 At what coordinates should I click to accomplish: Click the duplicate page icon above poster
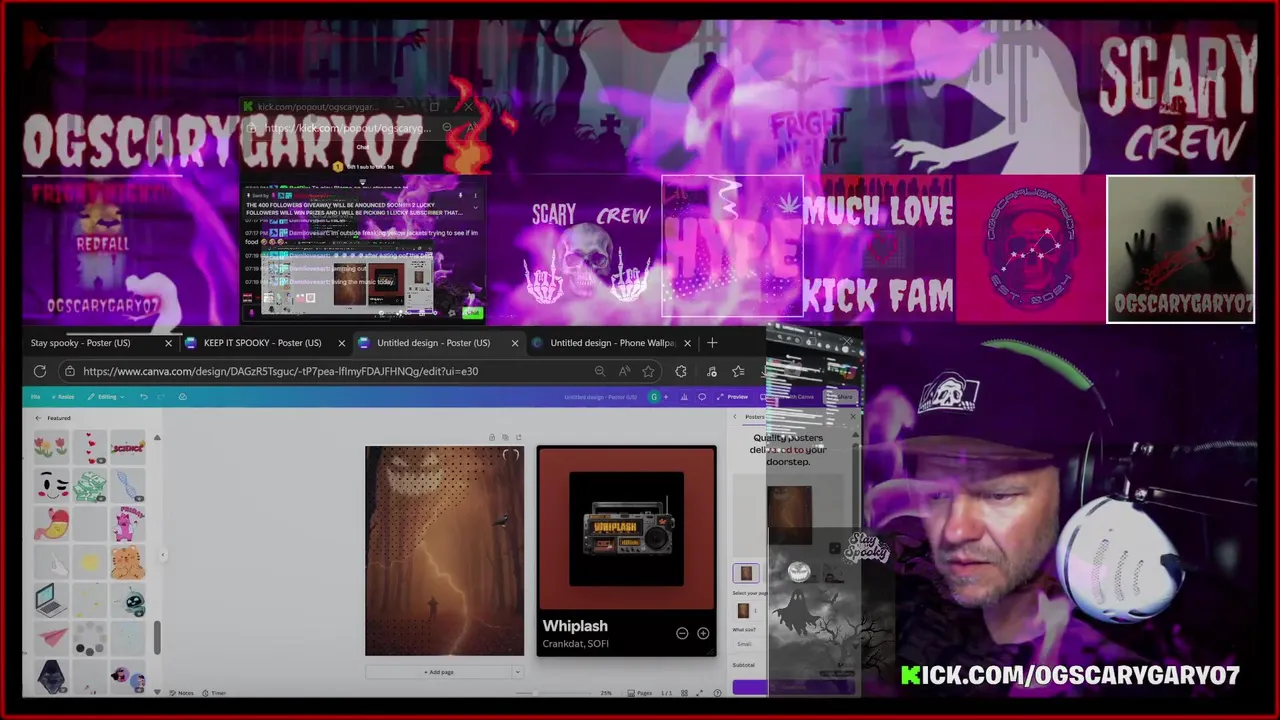505,437
